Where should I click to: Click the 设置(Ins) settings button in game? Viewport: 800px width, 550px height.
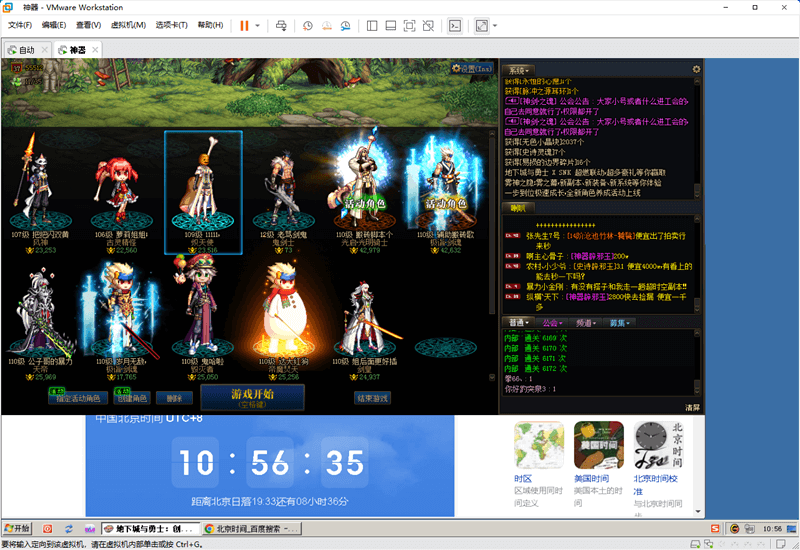(472, 68)
